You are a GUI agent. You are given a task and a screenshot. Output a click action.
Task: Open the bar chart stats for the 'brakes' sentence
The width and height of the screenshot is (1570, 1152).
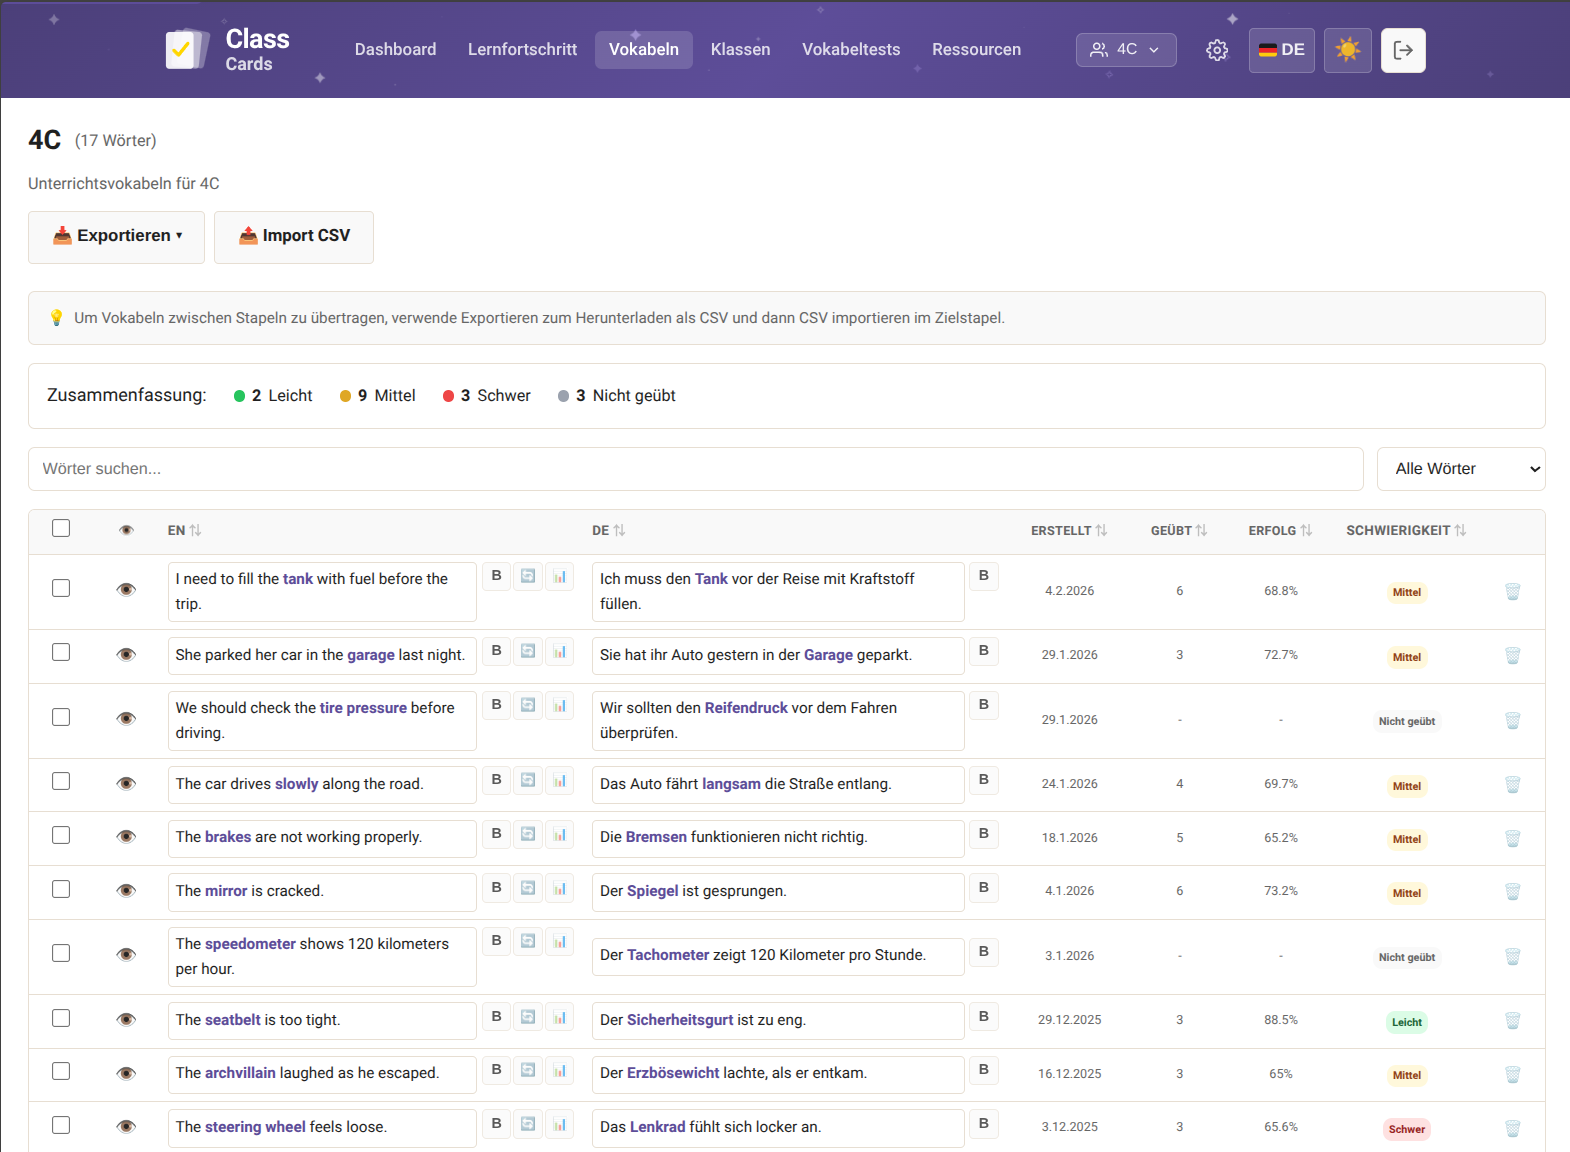(560, 834)
